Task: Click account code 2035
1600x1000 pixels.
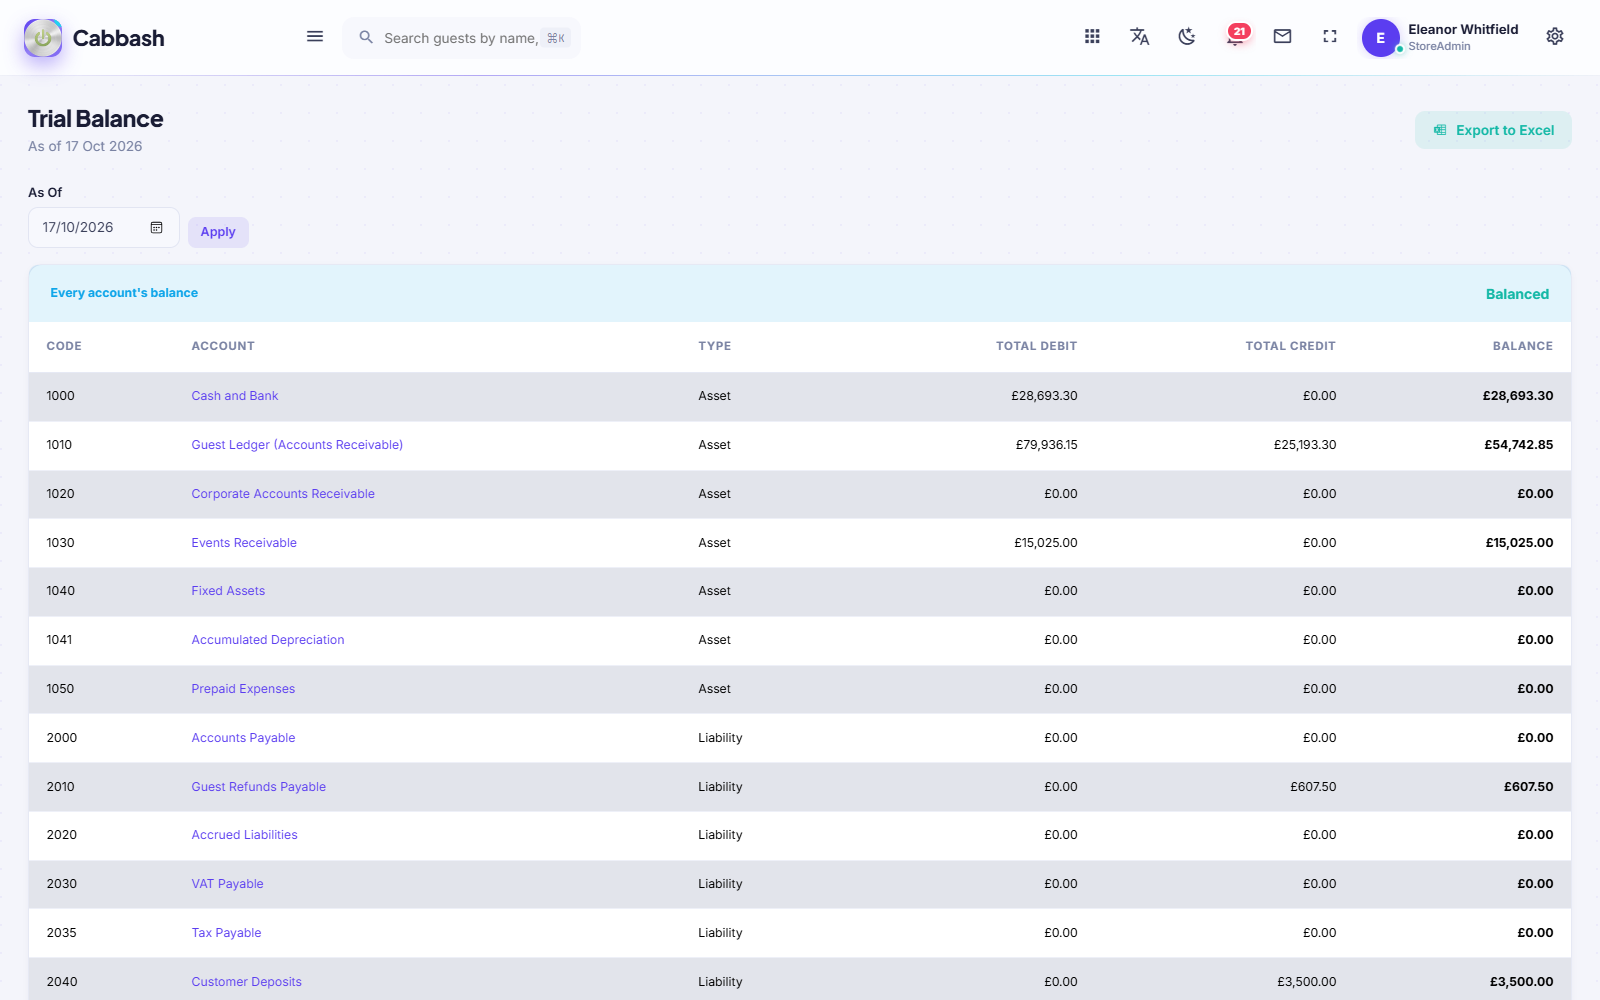Action: [x=61, y=933]
